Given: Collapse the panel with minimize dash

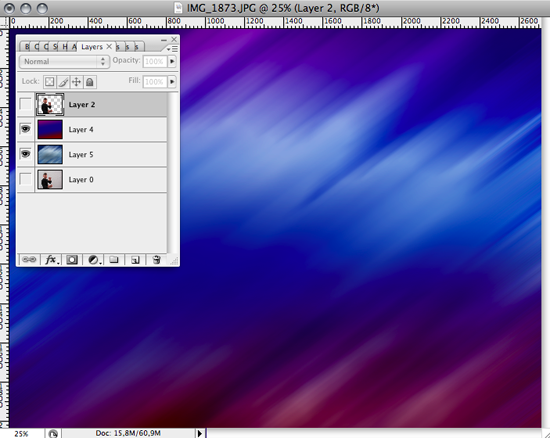Looking at the screenshot, I should 164,40.
